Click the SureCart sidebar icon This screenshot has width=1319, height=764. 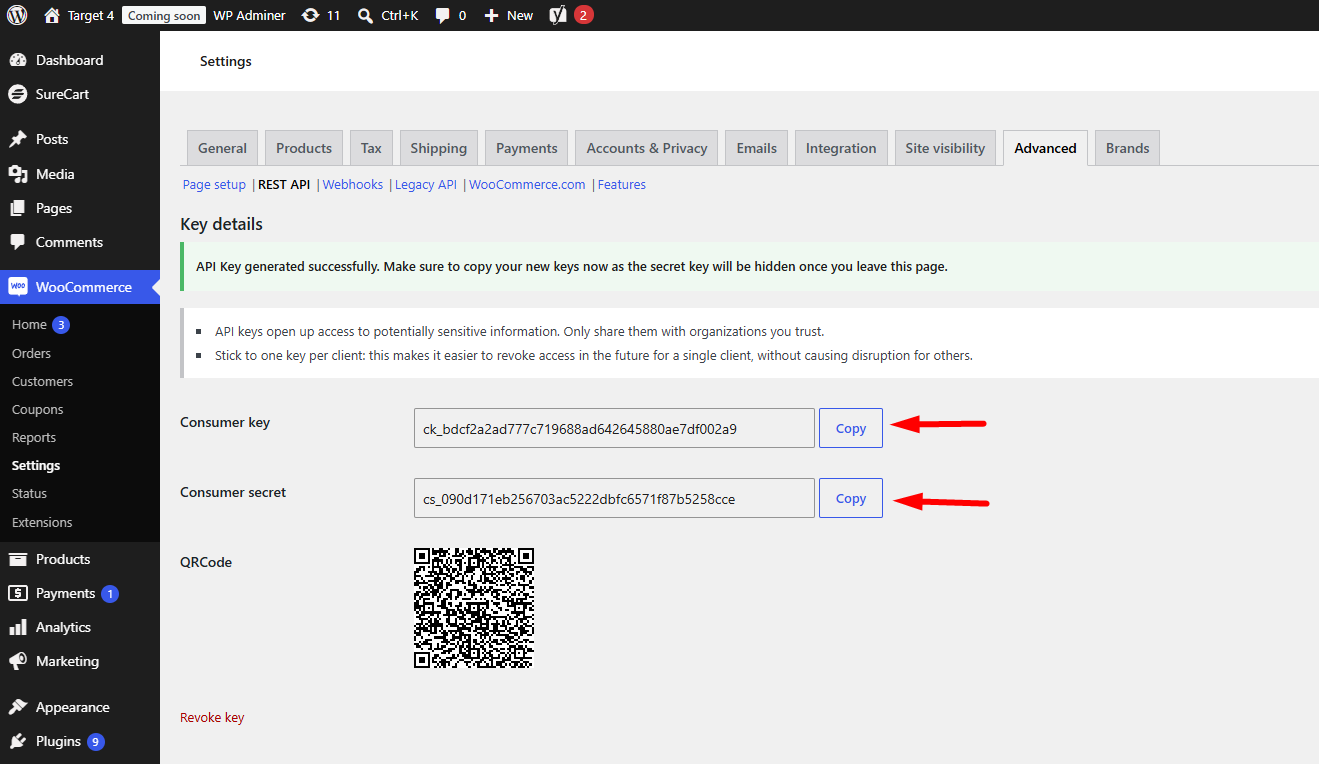(x=18, y=94)
